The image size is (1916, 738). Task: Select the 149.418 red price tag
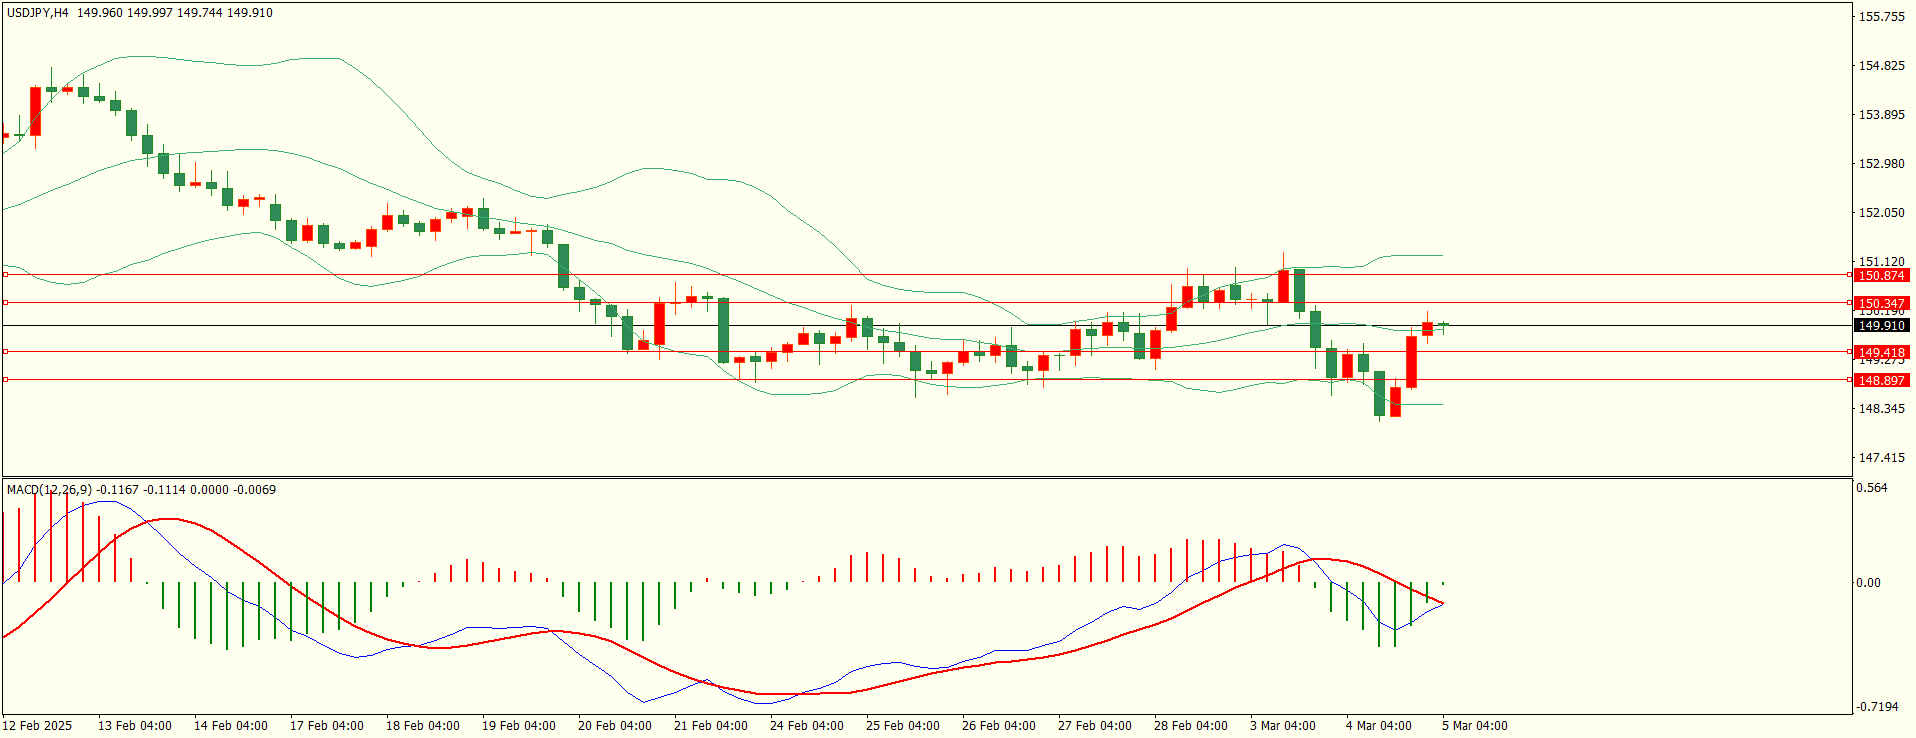click(x=1881, y=352)
